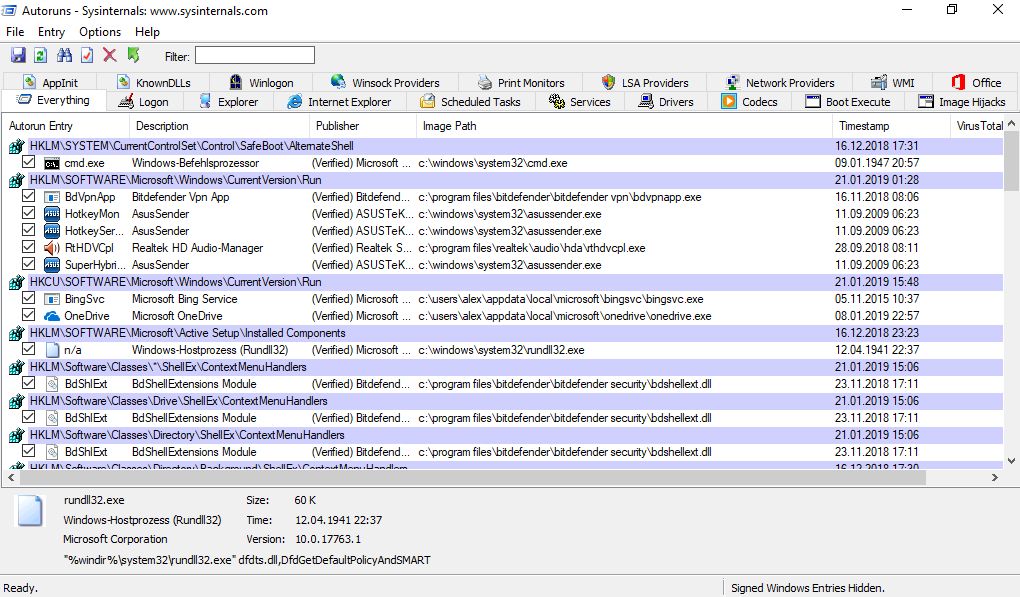Sort by Image Path column header
This screenshot has width=1020, height=597.
coord(624,126)
